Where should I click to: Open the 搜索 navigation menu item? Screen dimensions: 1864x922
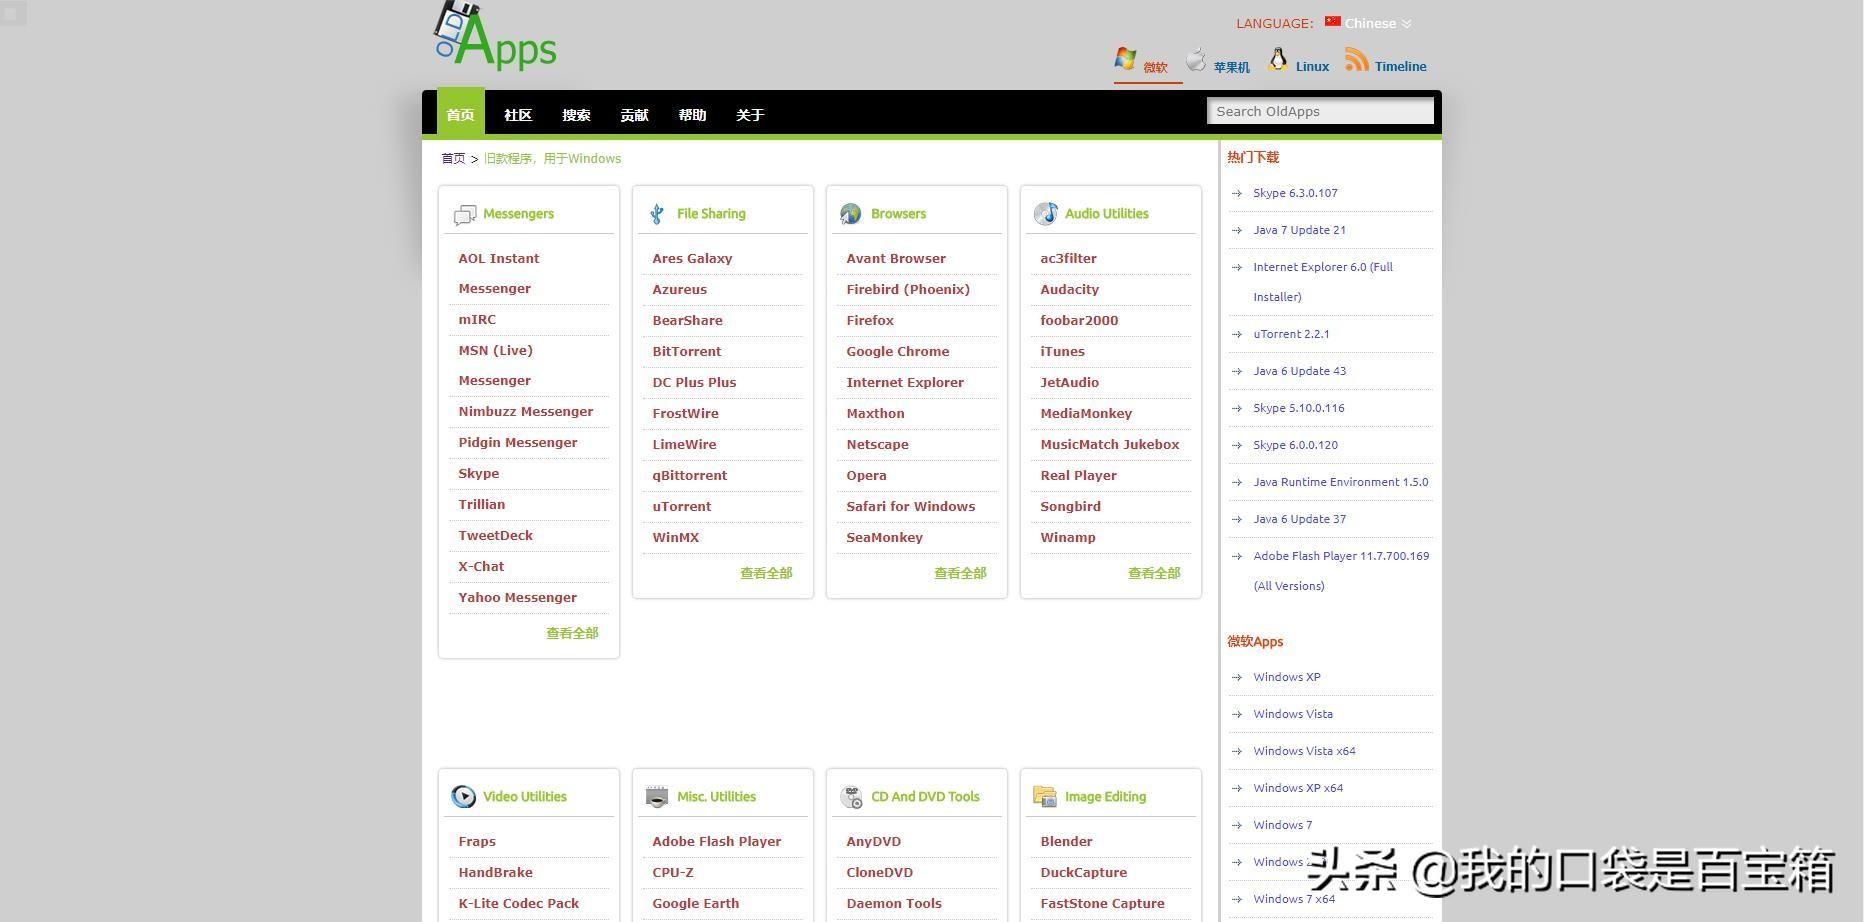[x=576, y=115]
